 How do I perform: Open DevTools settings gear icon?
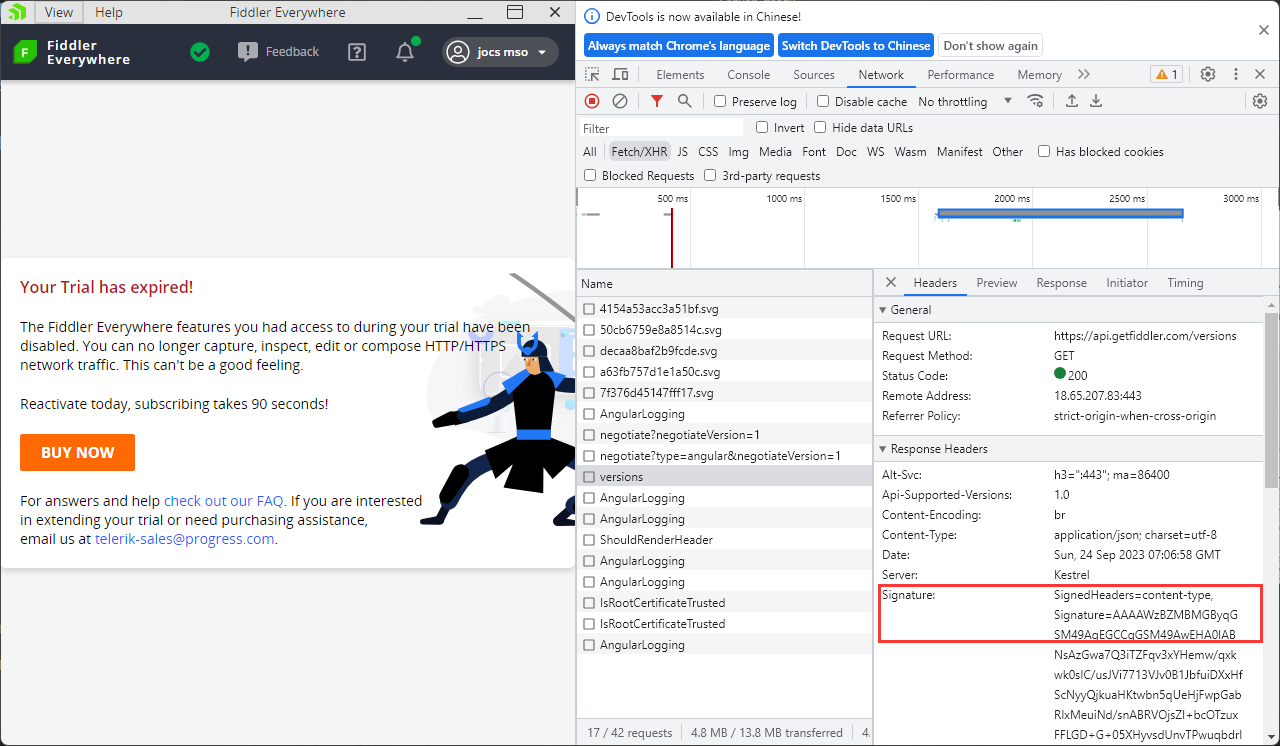pos(1208,75)
